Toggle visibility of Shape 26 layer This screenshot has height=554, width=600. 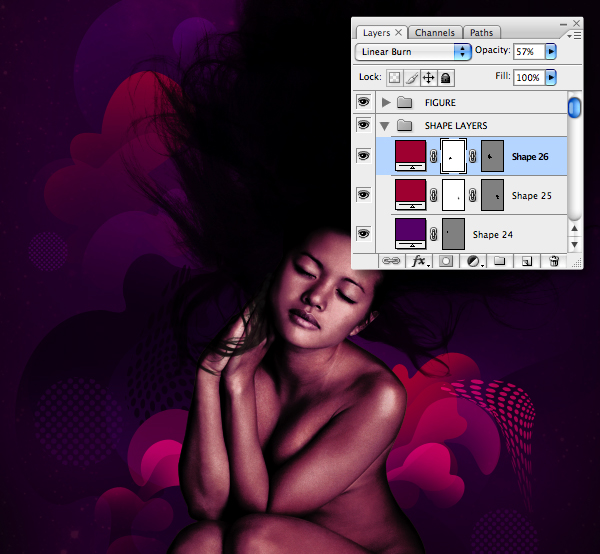[364, 156]
